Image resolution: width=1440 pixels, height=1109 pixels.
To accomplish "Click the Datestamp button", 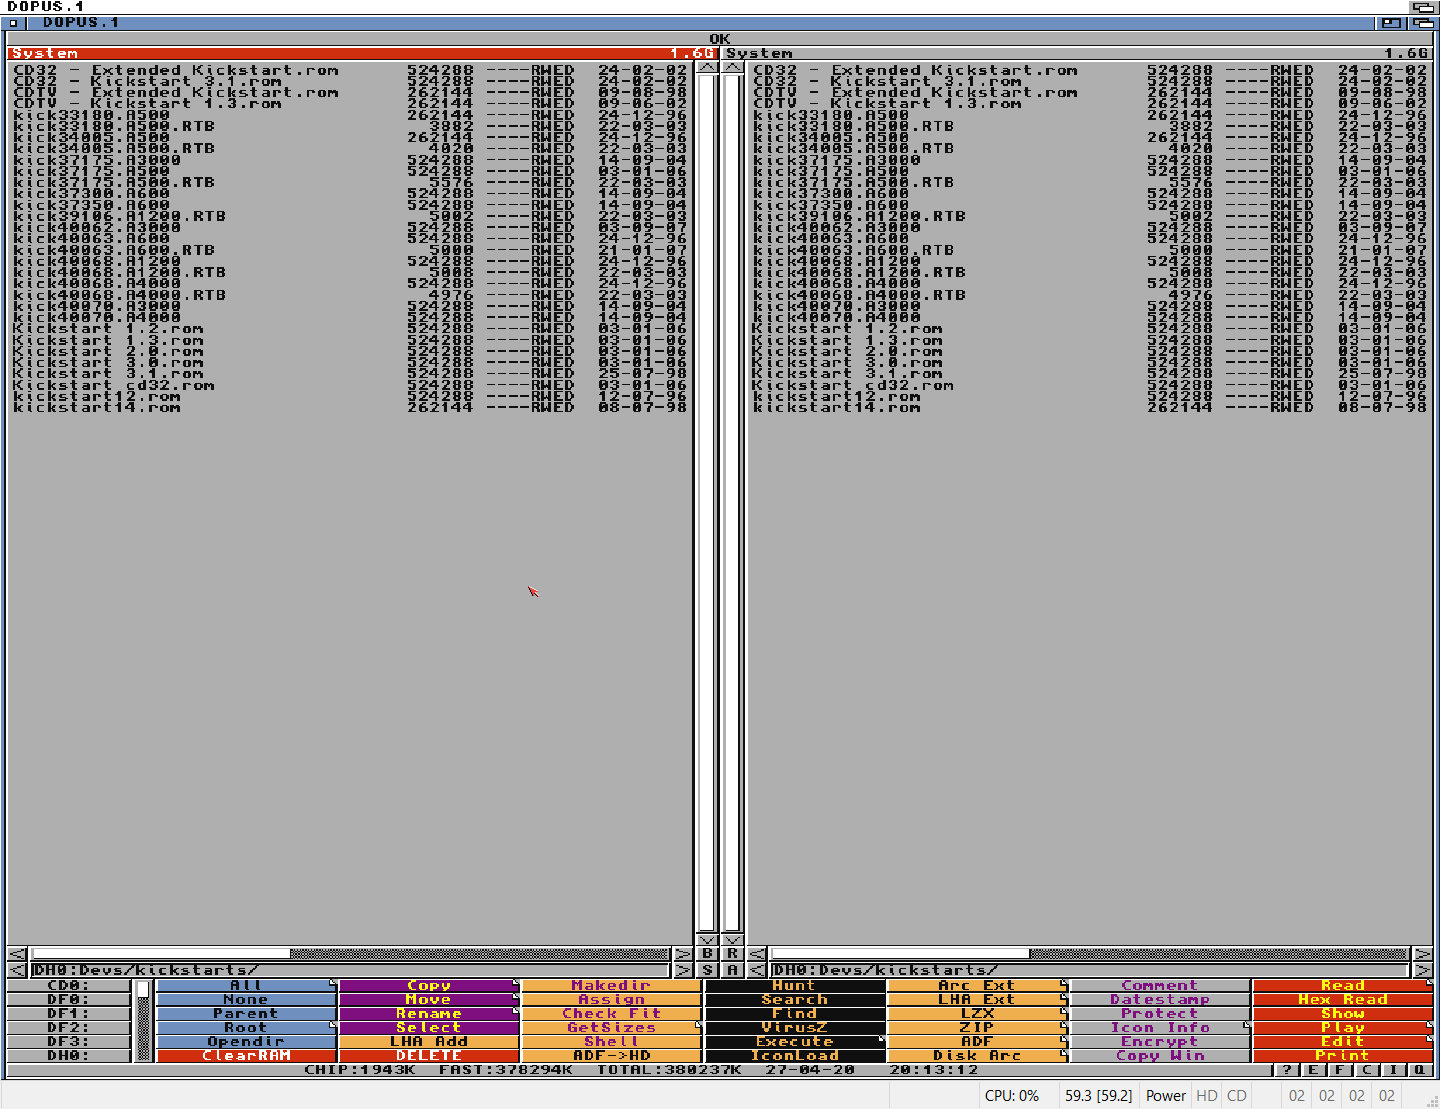I will (1160, 999).
